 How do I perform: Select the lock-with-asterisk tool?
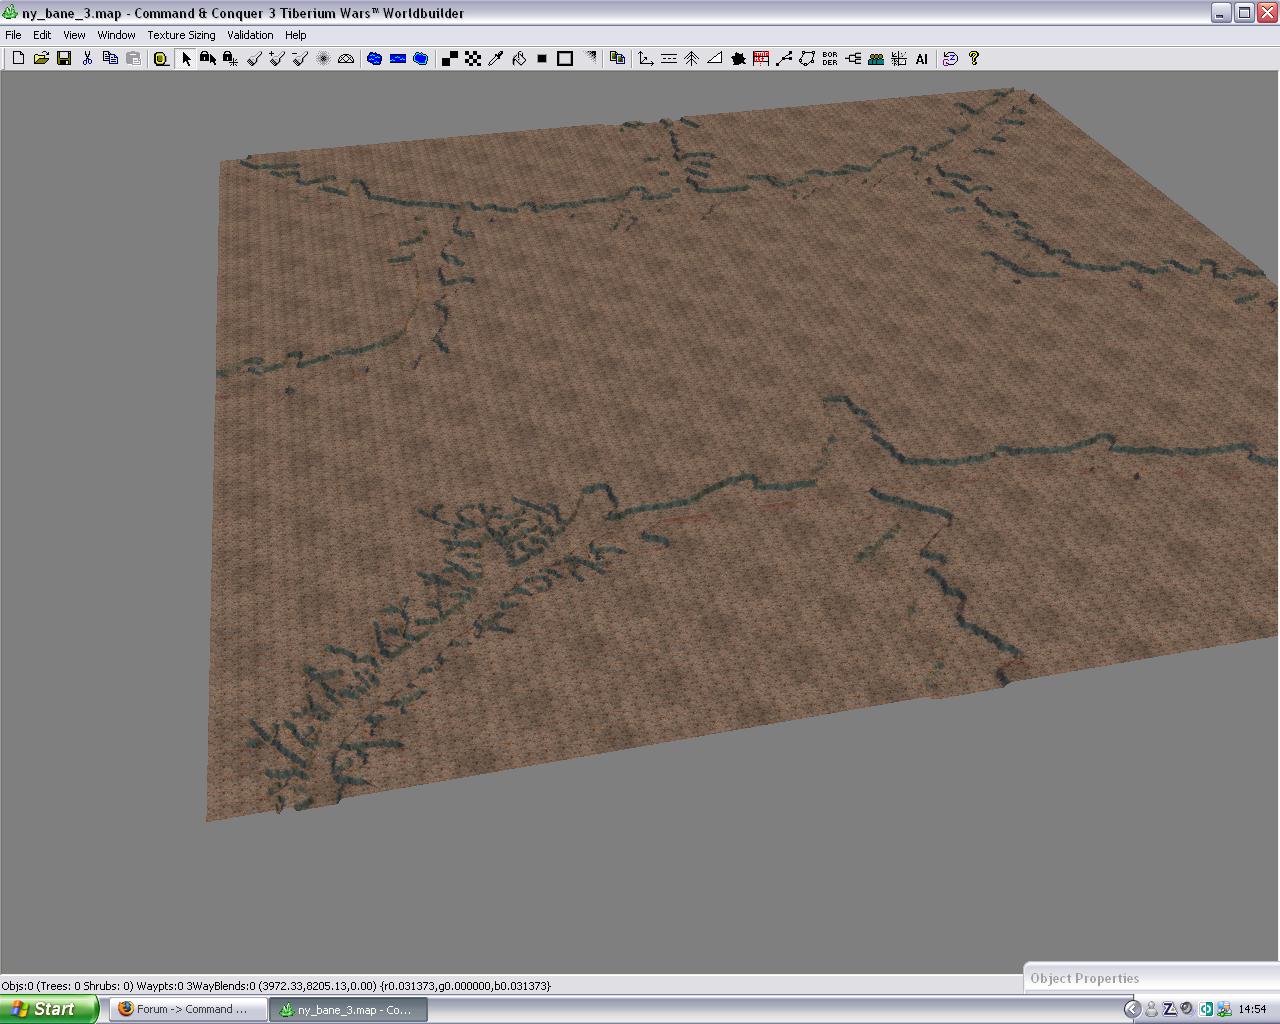(x=231, y=59)
